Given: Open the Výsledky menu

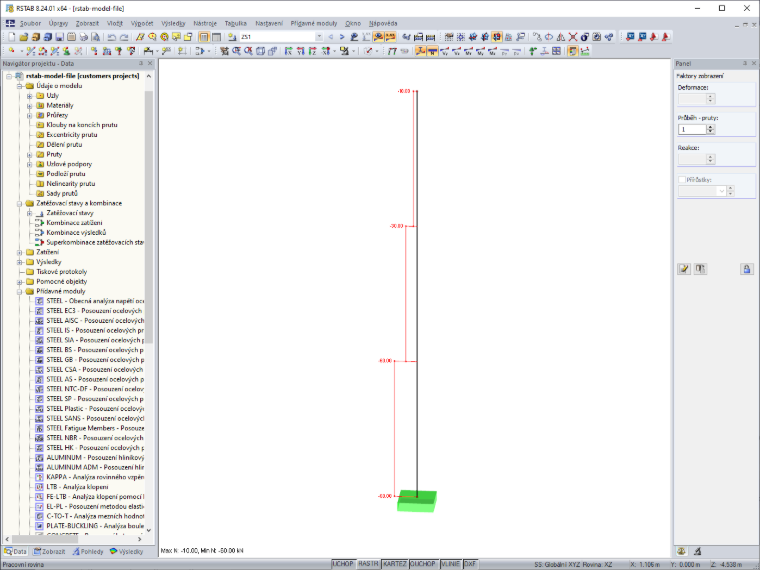Looking at the screenshot, I should click(173, 23).
